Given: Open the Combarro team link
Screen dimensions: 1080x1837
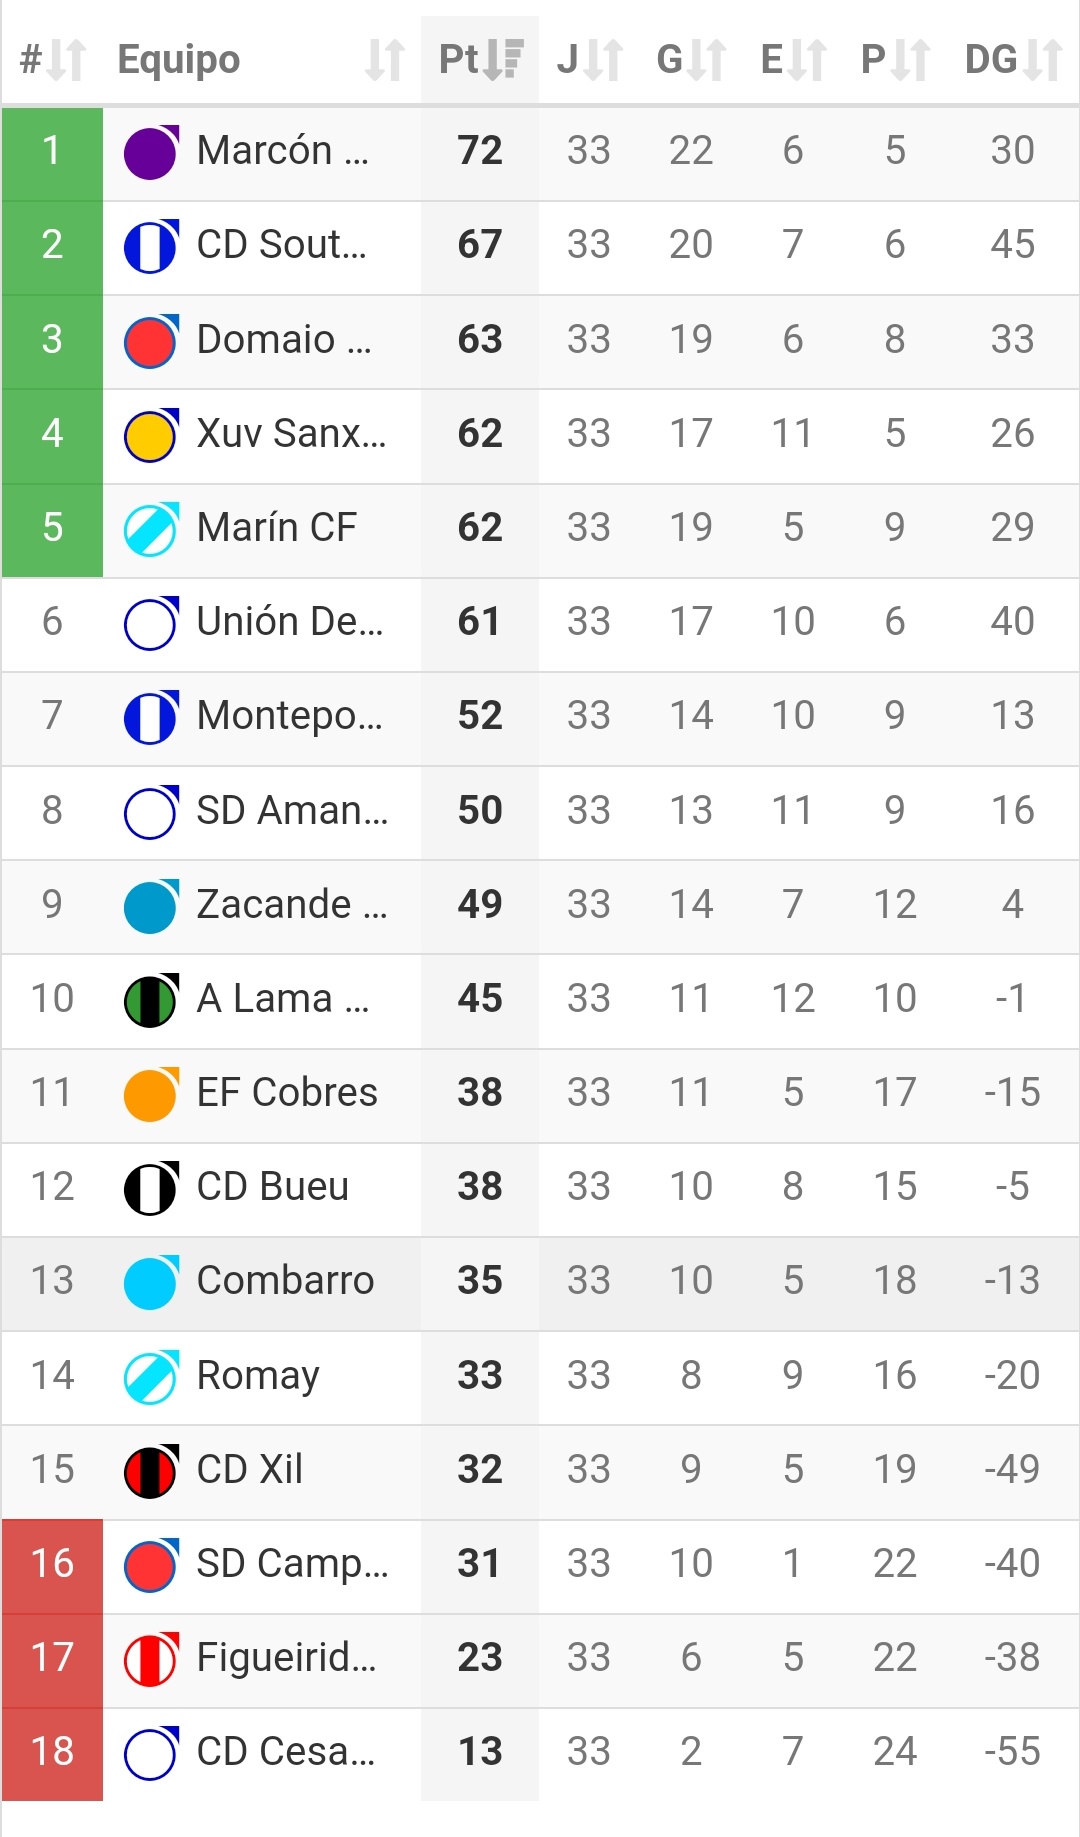Looking at the screenshot, I should click(285, 1281).
